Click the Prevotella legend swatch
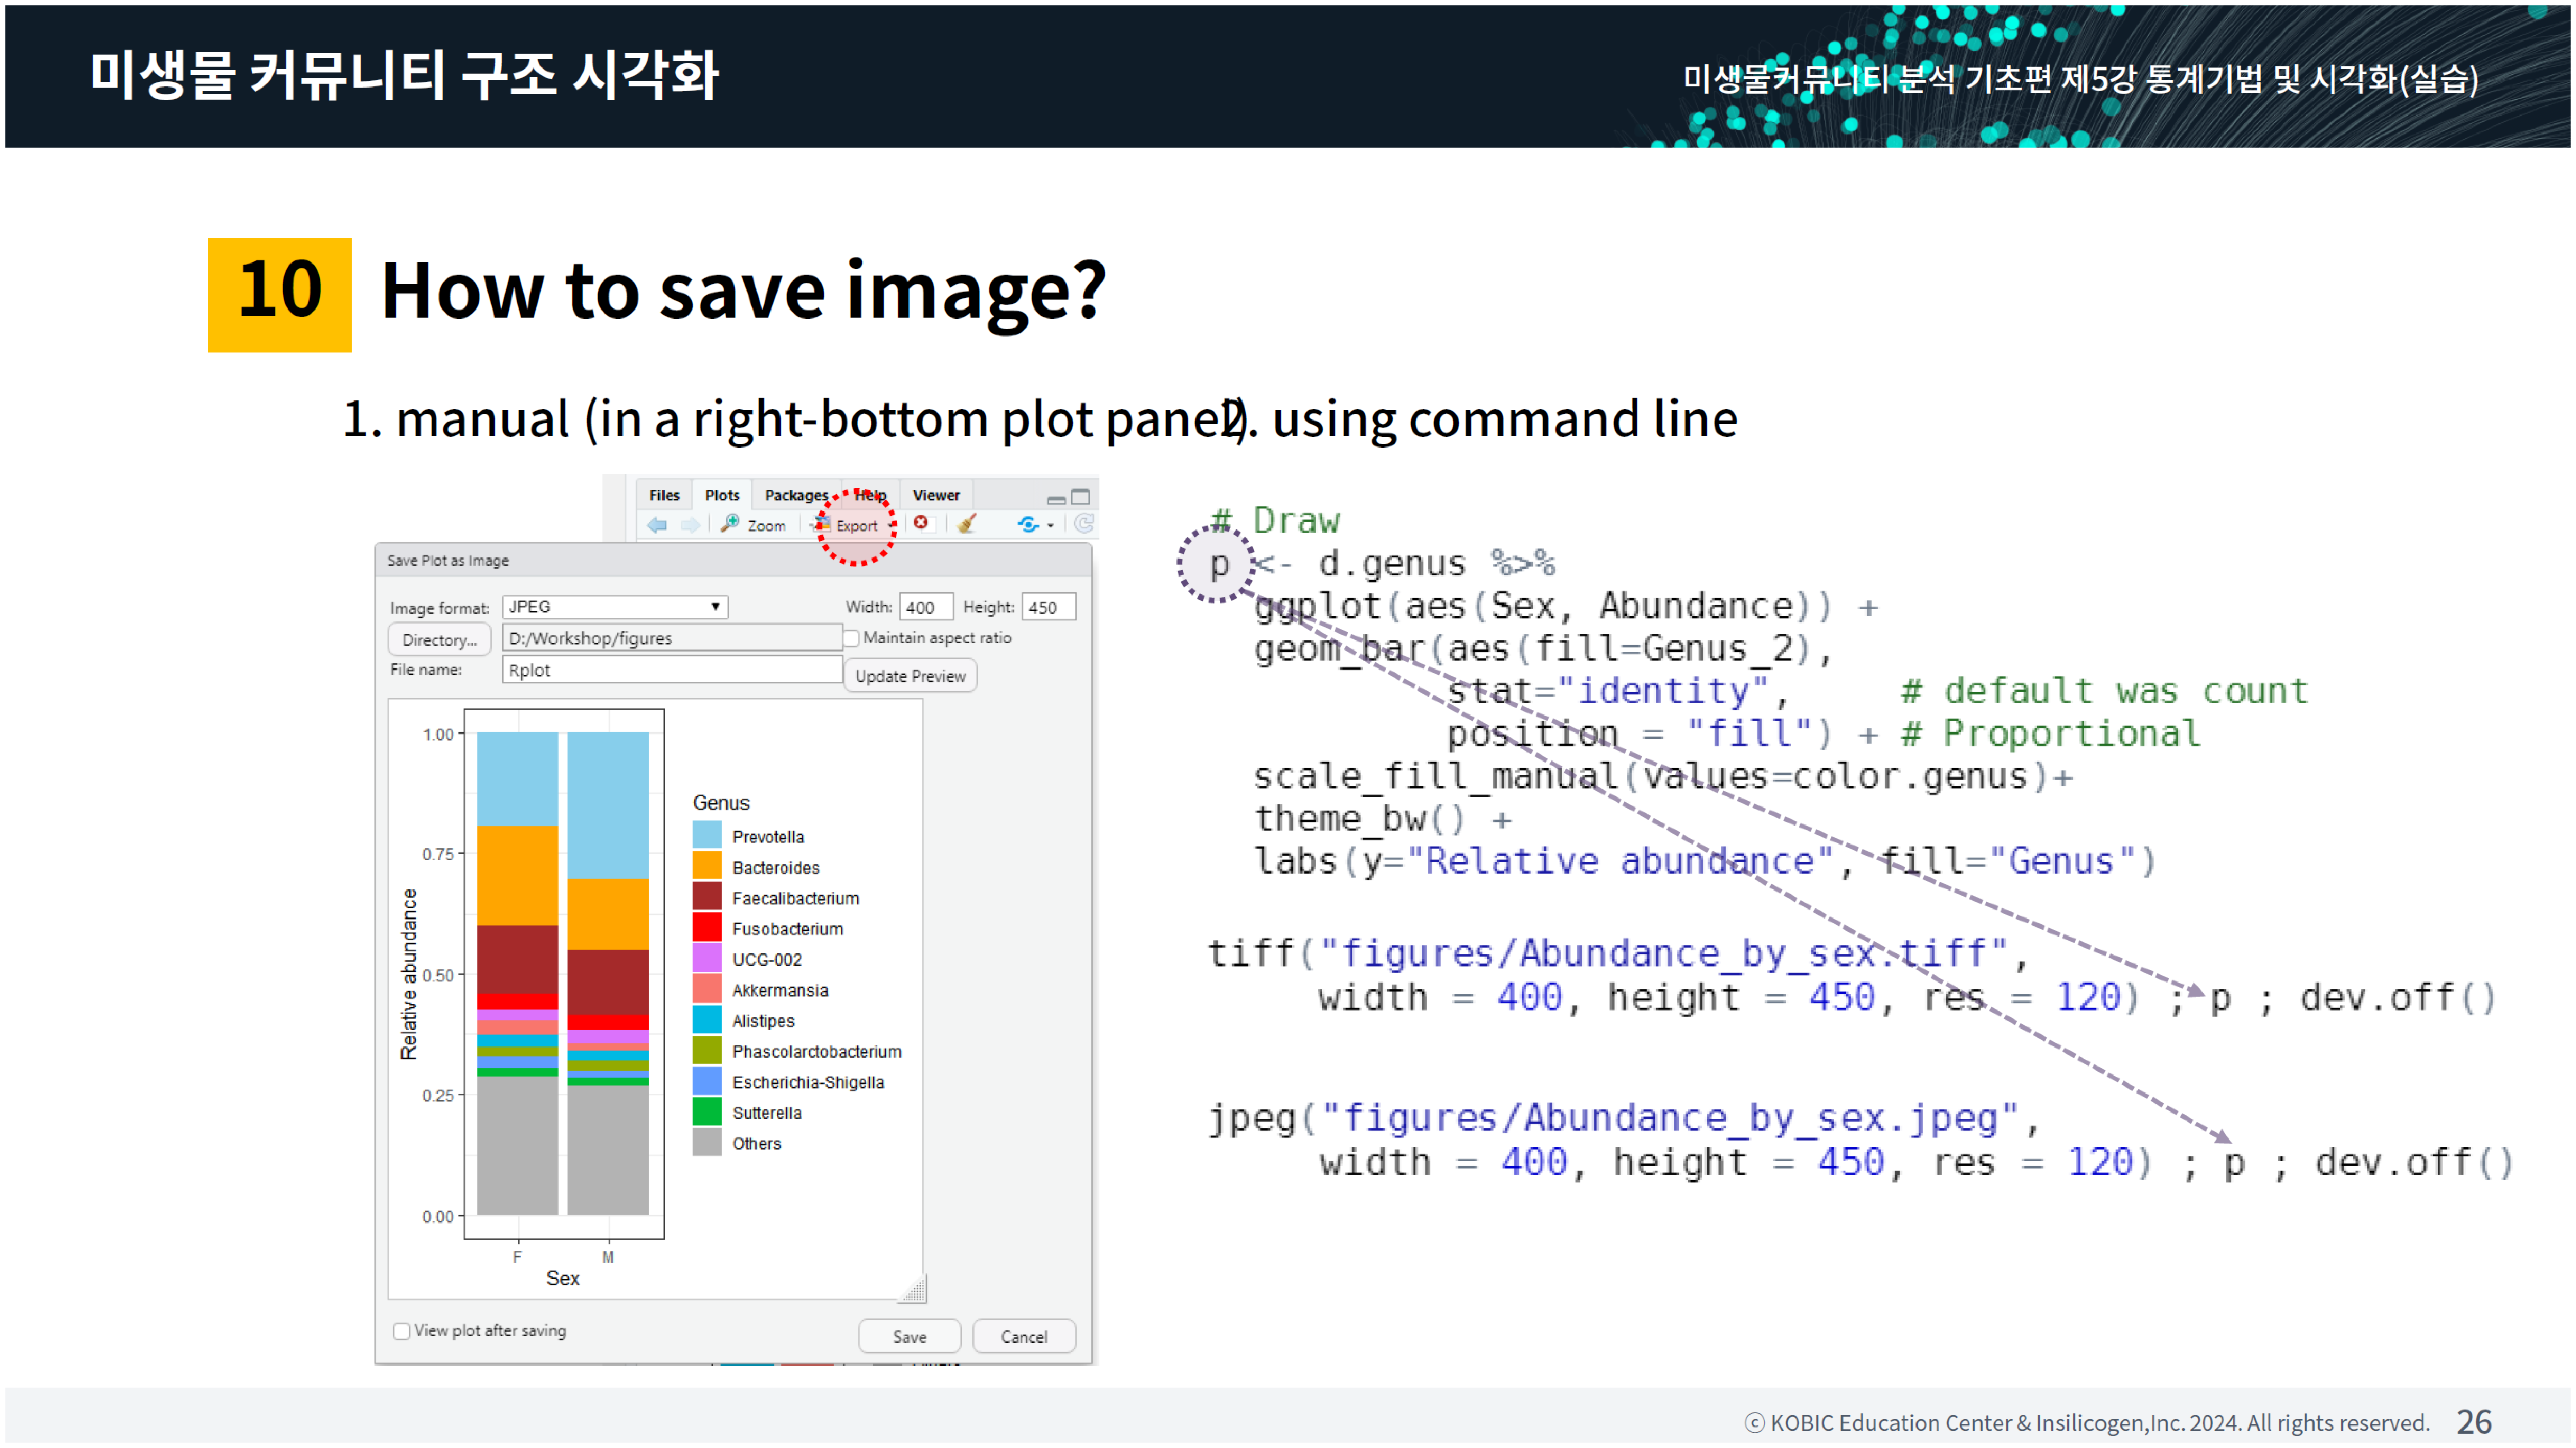The image size is (2576, 1448). (707, 836)
